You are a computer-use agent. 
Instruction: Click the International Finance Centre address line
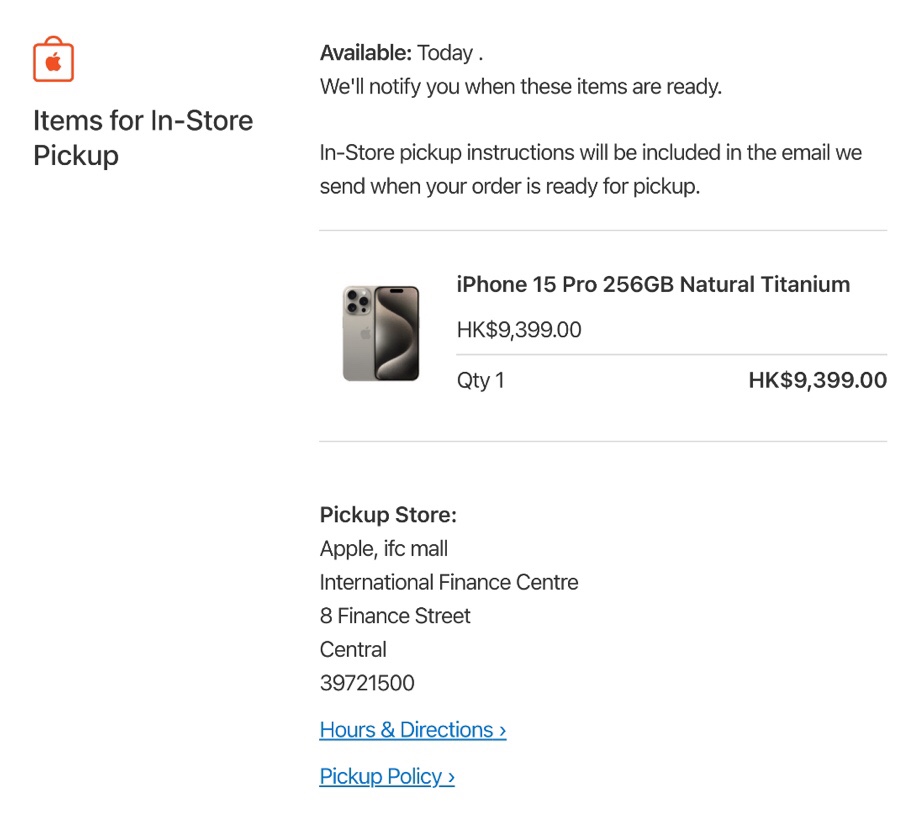click(x=449, y=582)
